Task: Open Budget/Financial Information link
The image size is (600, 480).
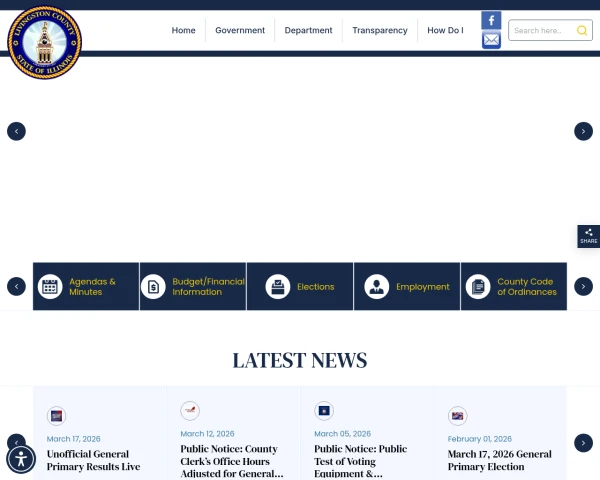Action: [209, 287]
